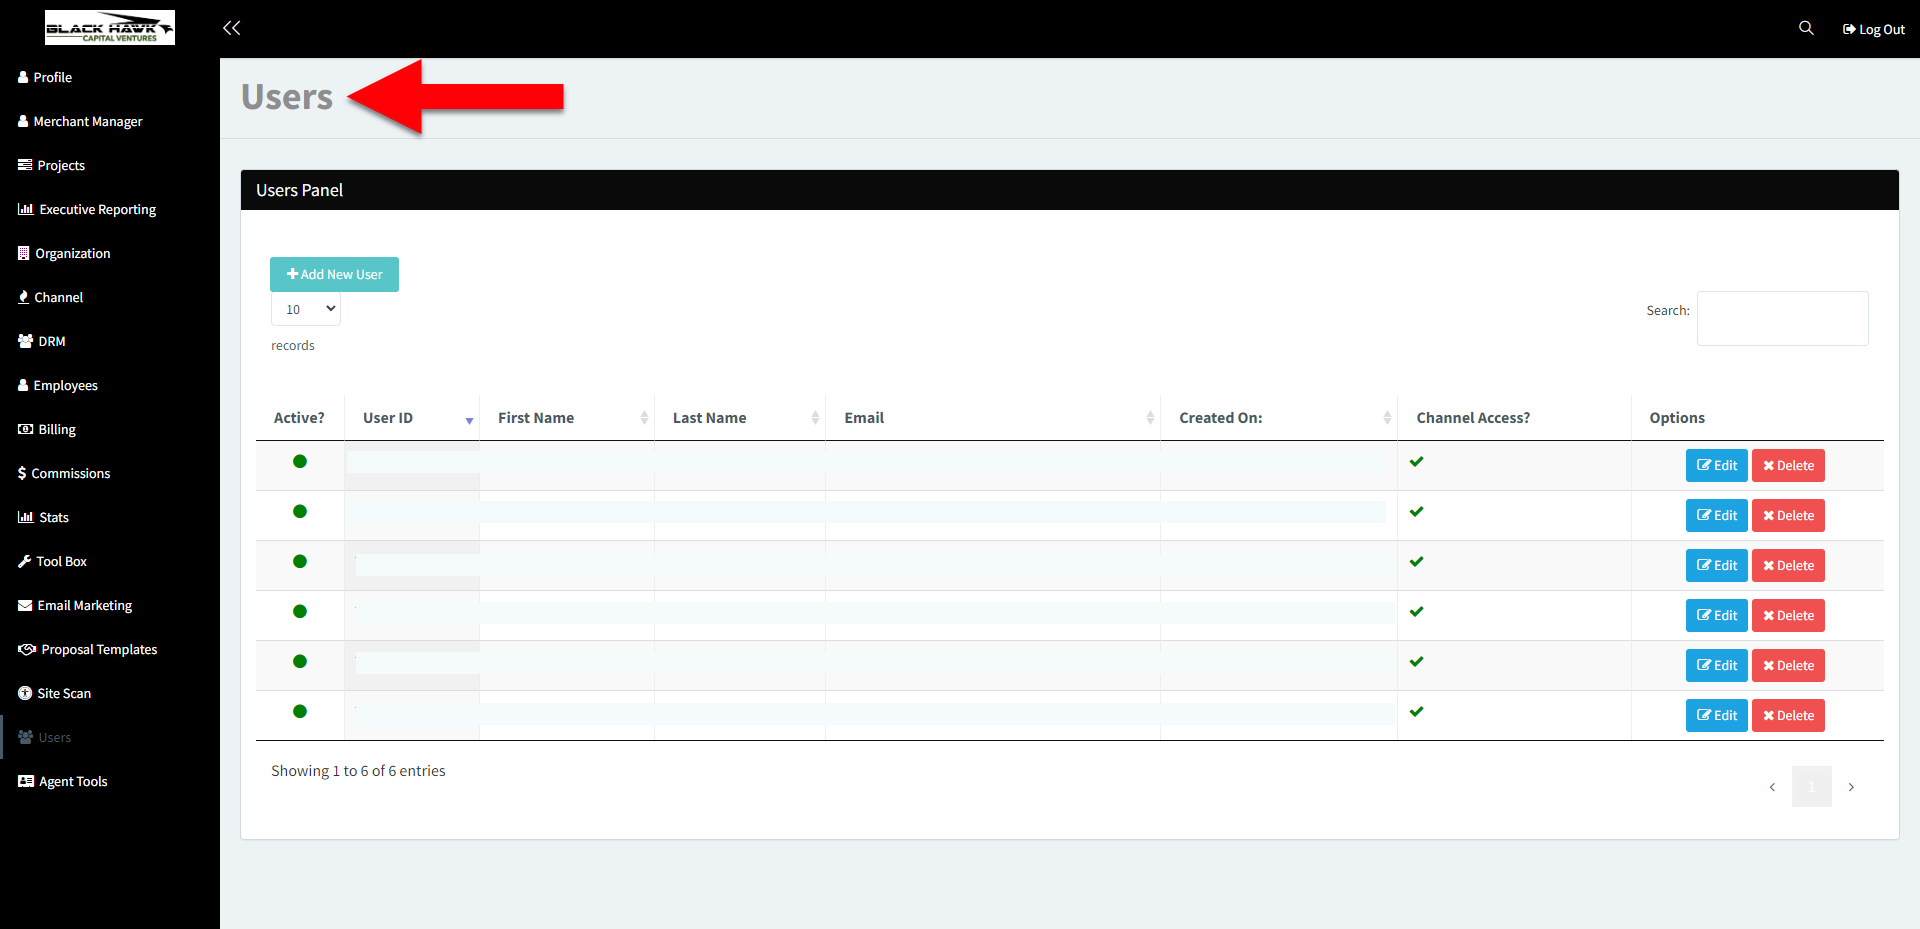
Task: Sort by the User ID column header
Action: pyautogui.click(x=412, y=418)
